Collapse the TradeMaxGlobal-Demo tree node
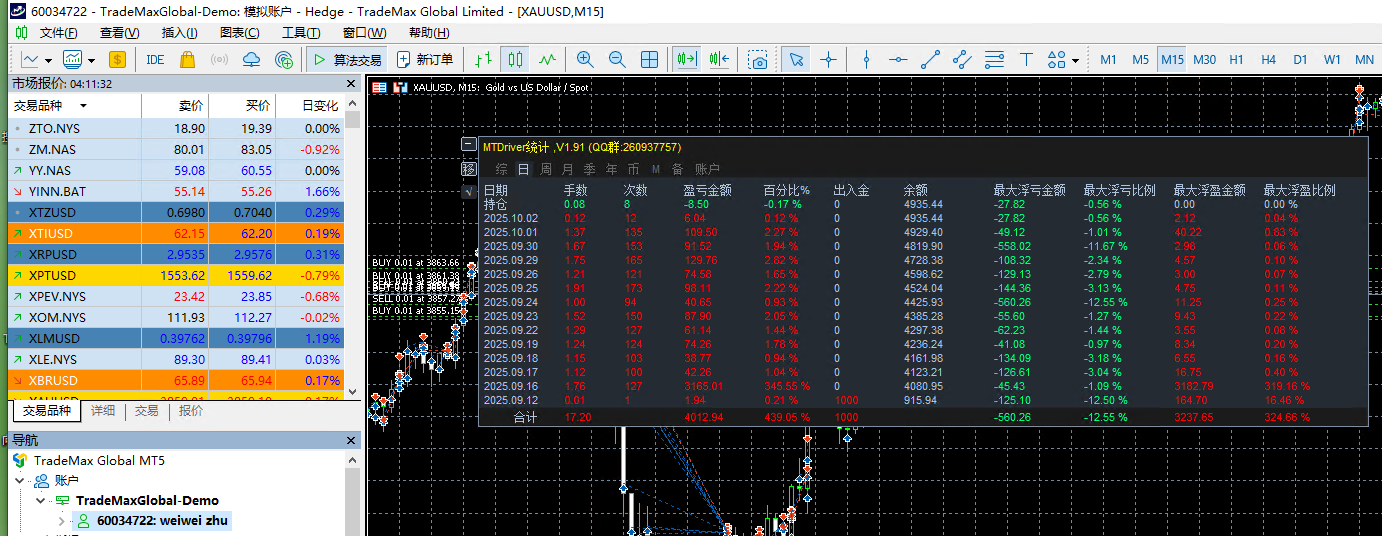Image resolution: width=1382 pixels, height=536 pixels. [40, 501]
